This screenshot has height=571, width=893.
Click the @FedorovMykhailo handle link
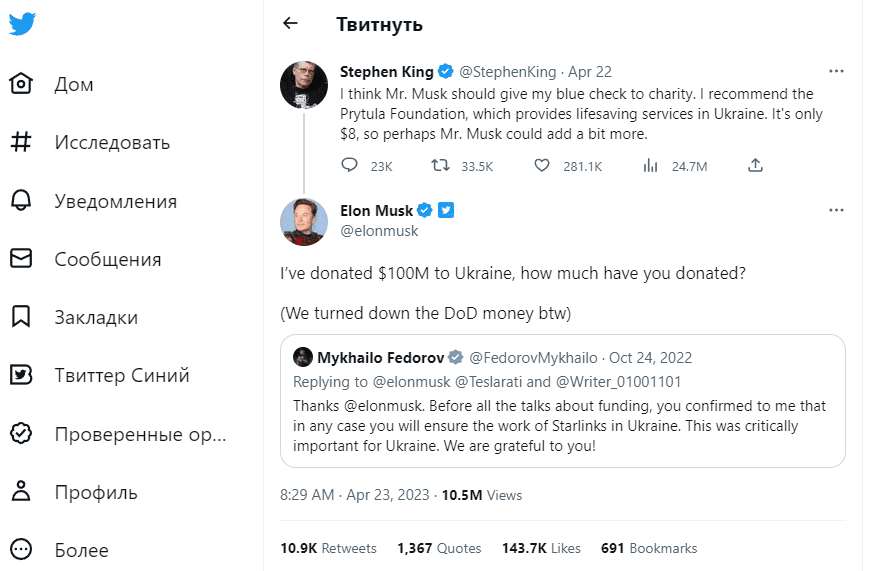[x=533, y=358]
